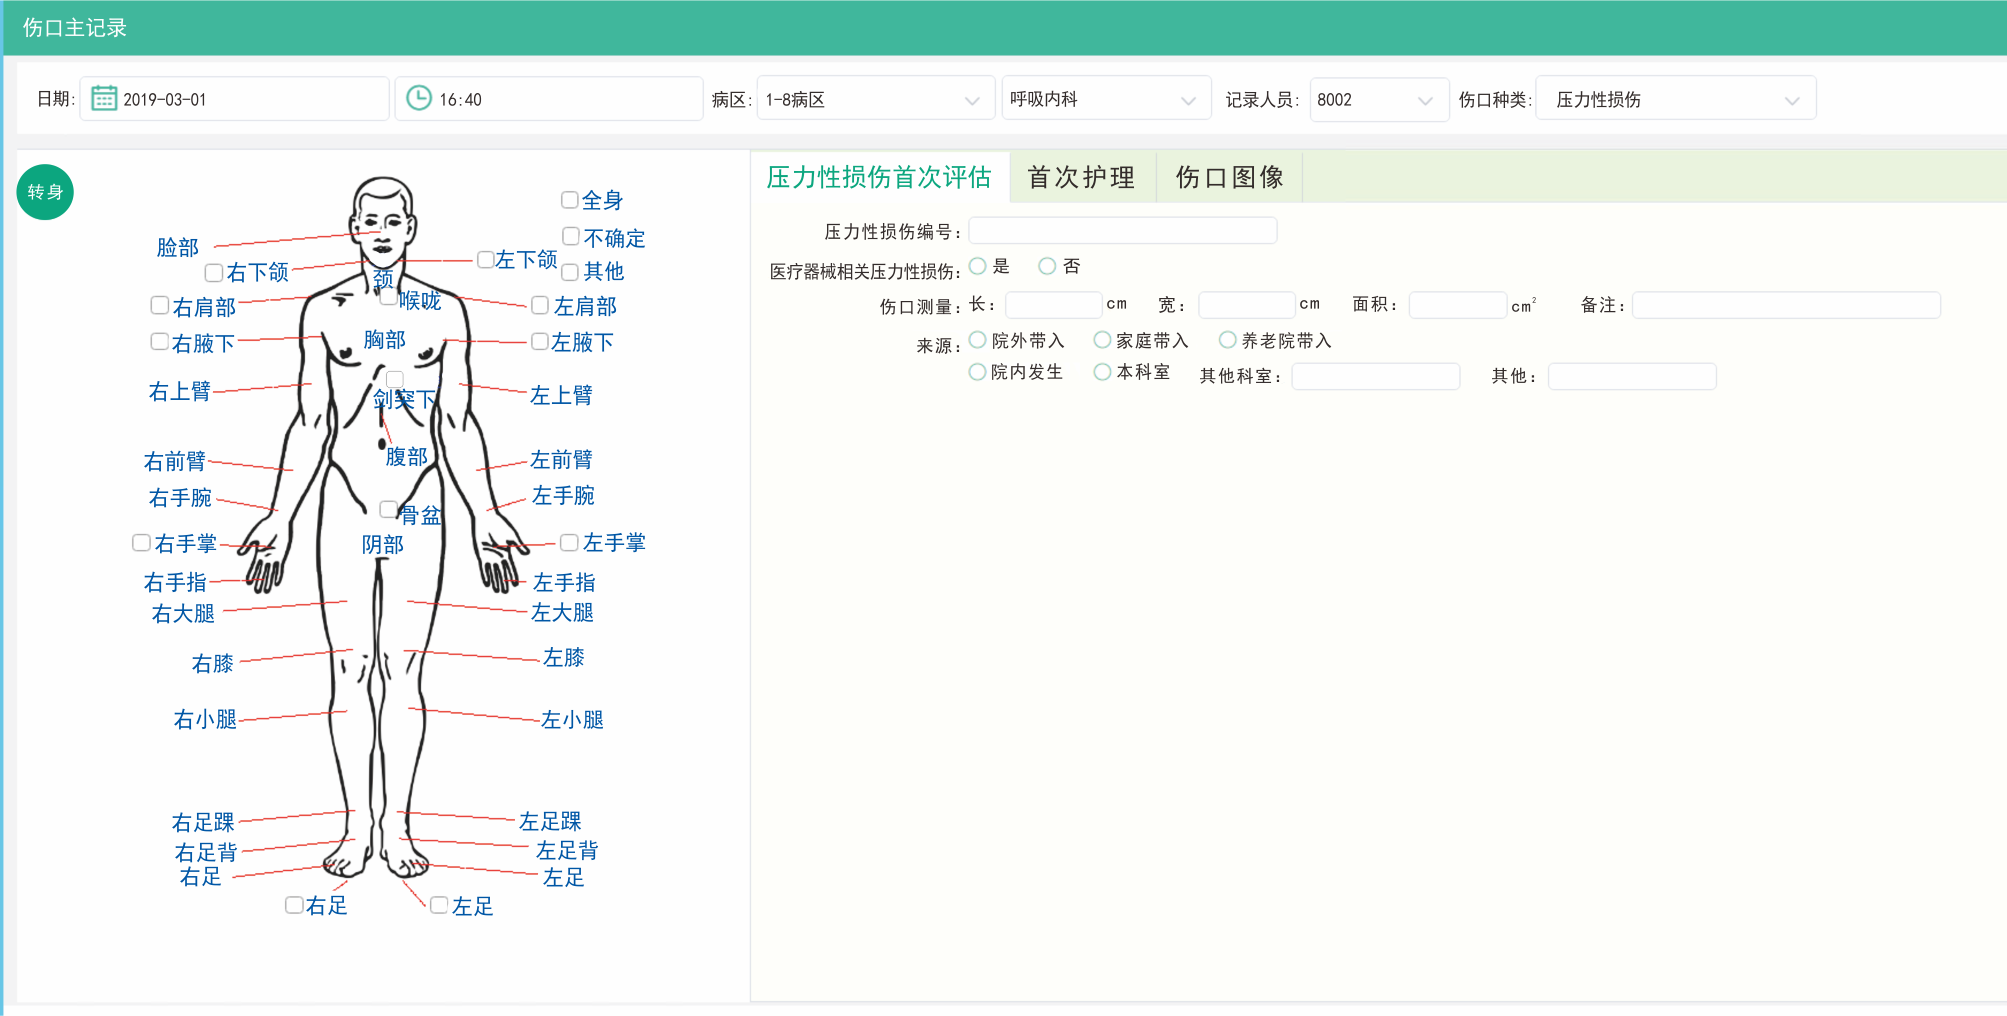Image resolution: width=2007 pixels, height=1016 pixels.
Task: Switch to the 首次护理 tab
Action: 1081,178
